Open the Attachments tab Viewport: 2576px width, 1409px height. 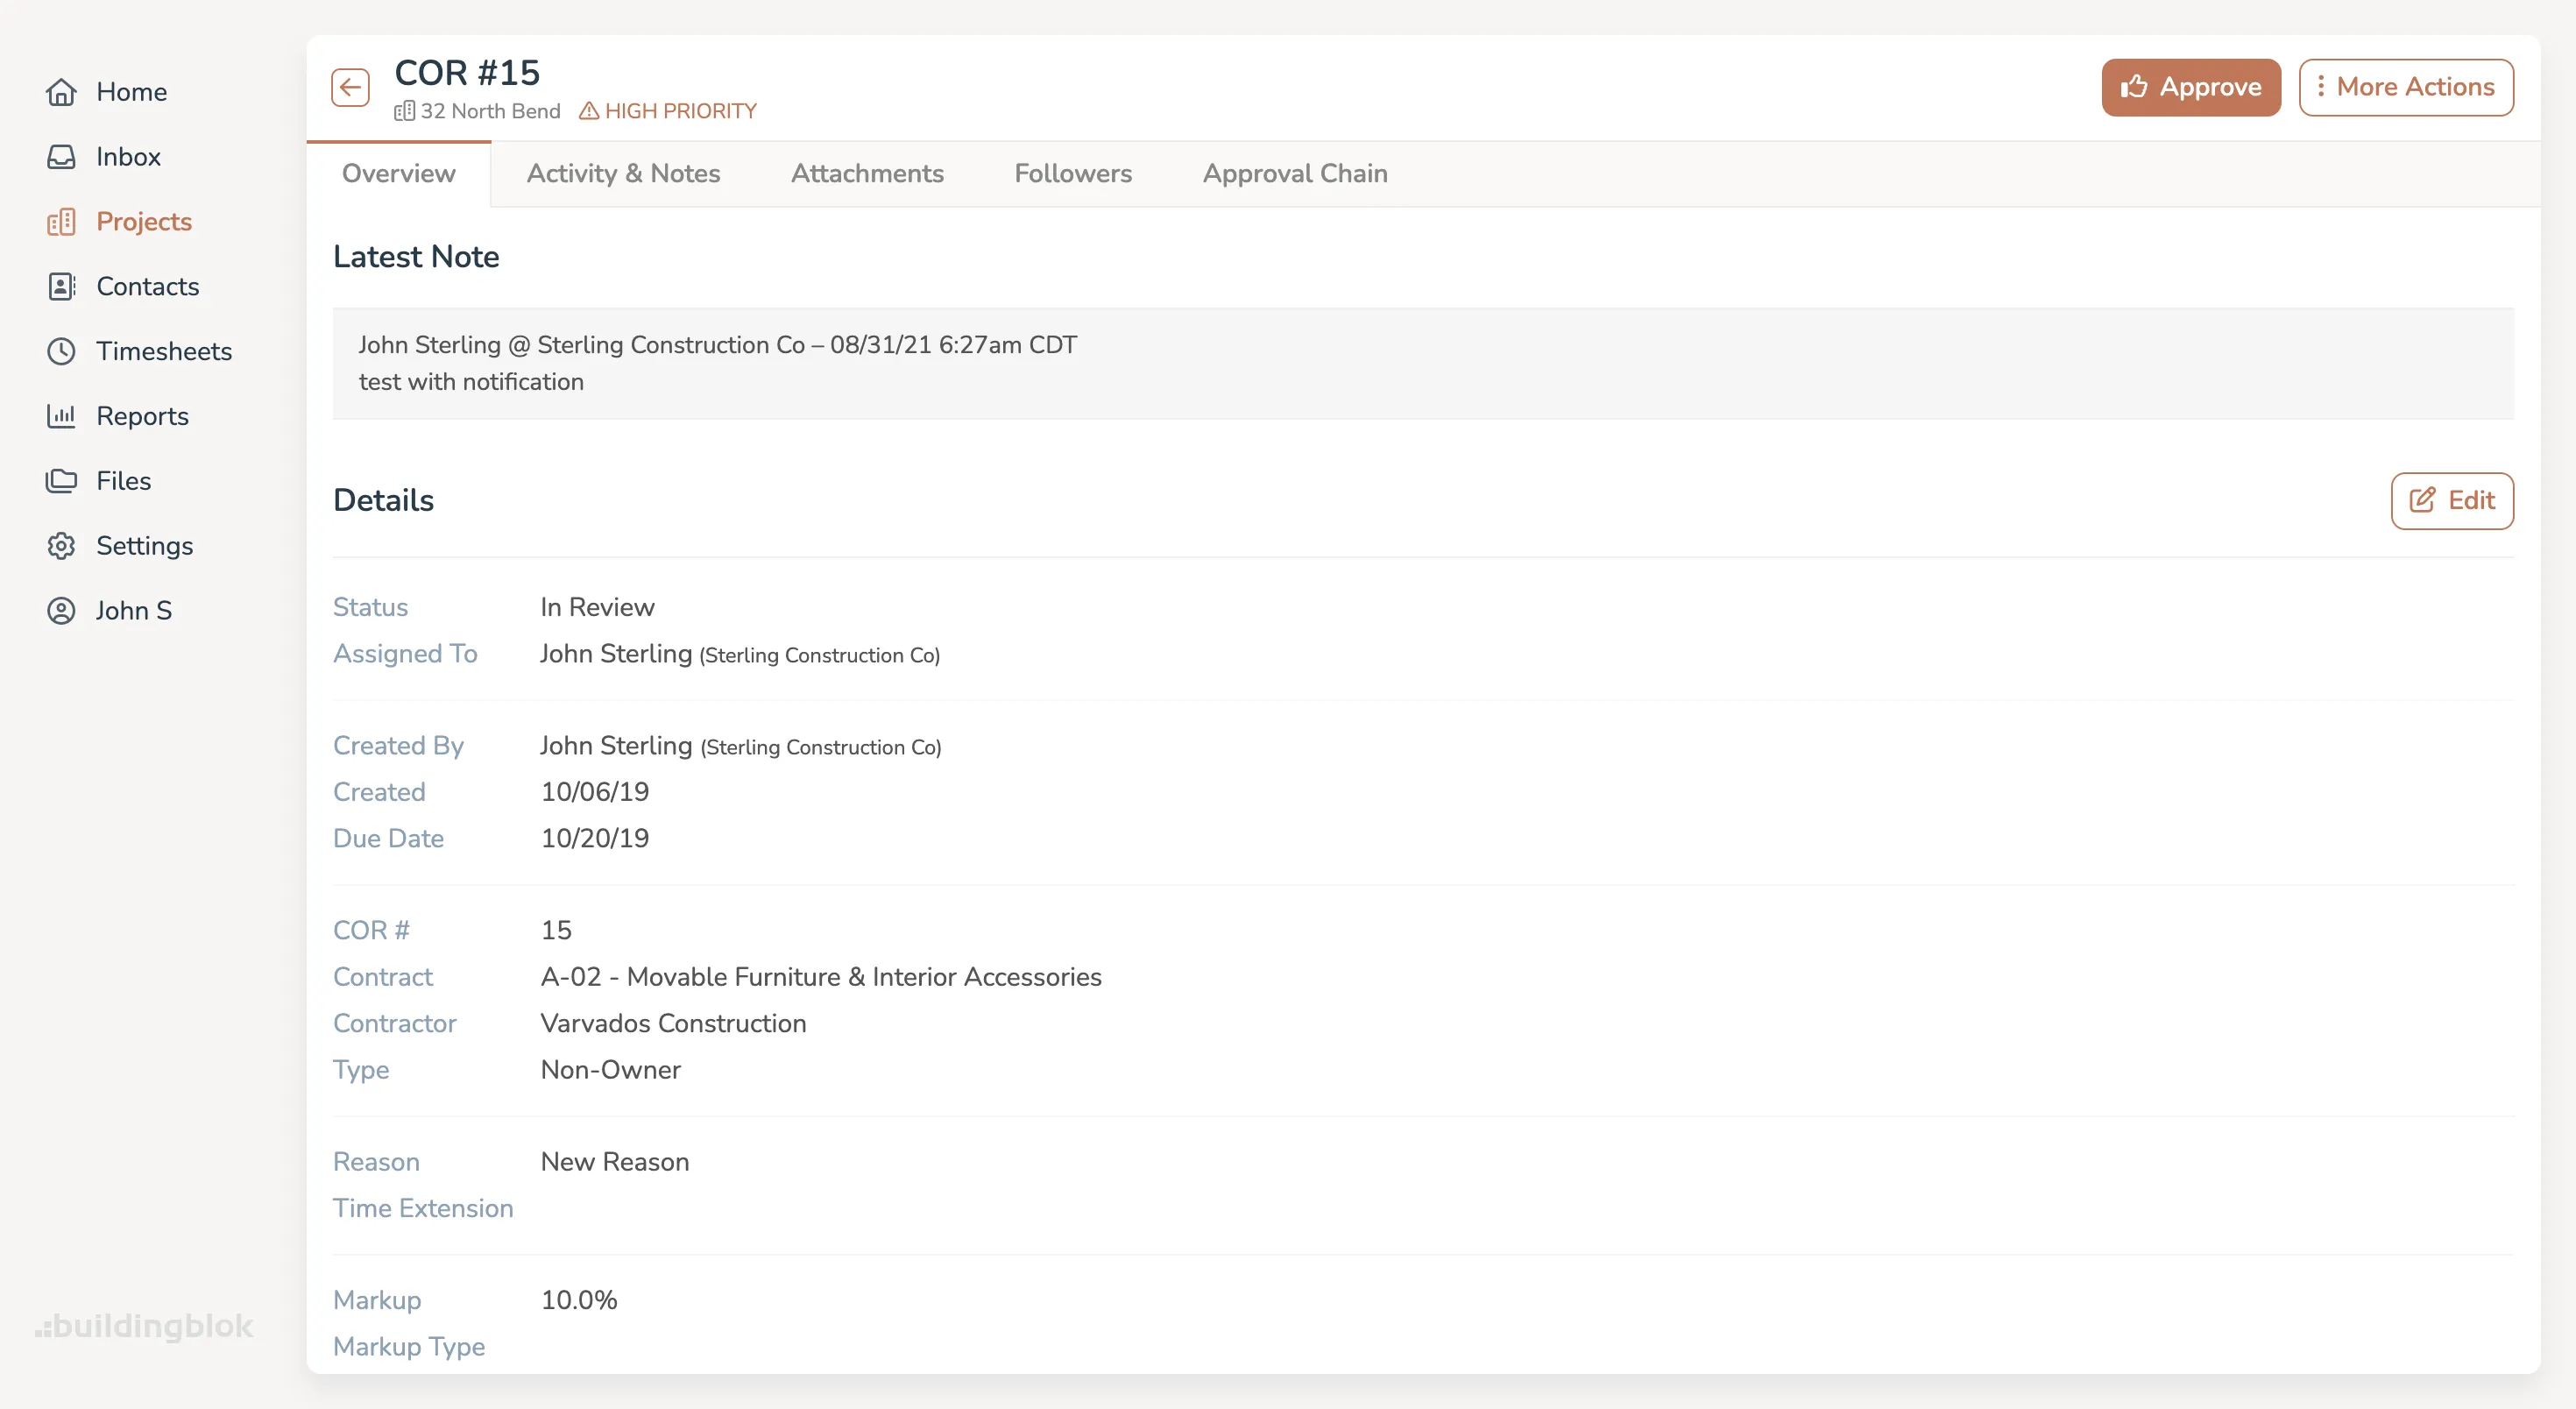point(867,173)
